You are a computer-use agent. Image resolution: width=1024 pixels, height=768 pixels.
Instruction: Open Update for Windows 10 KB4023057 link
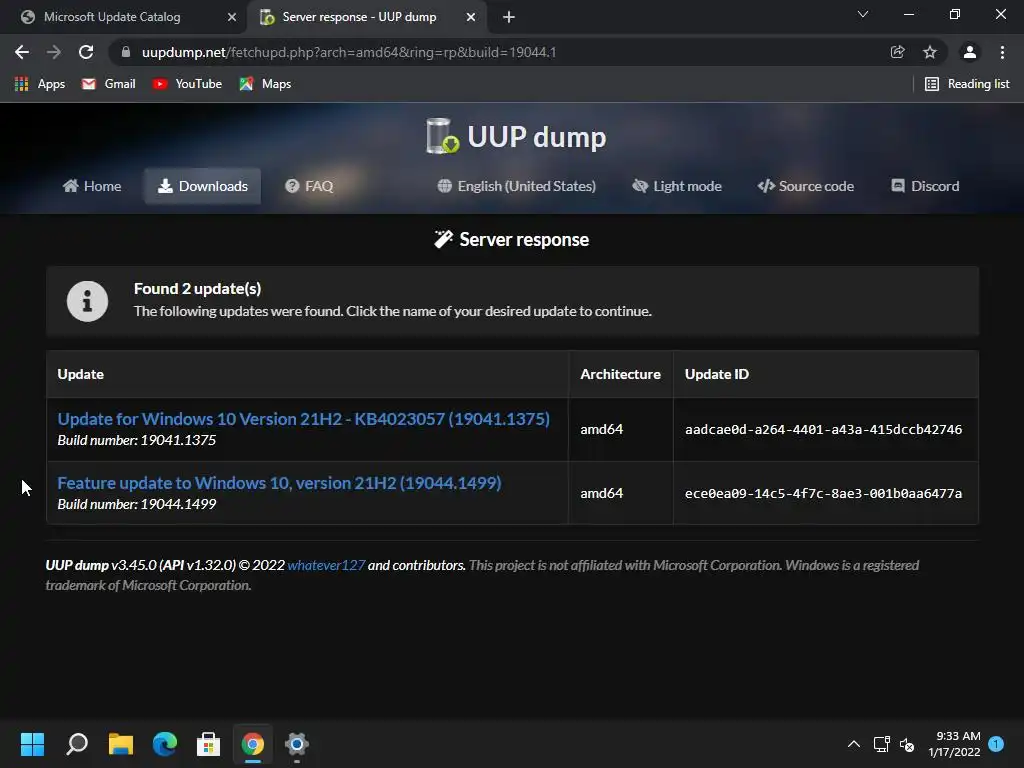pyautogui.click(x=304, y=419)
